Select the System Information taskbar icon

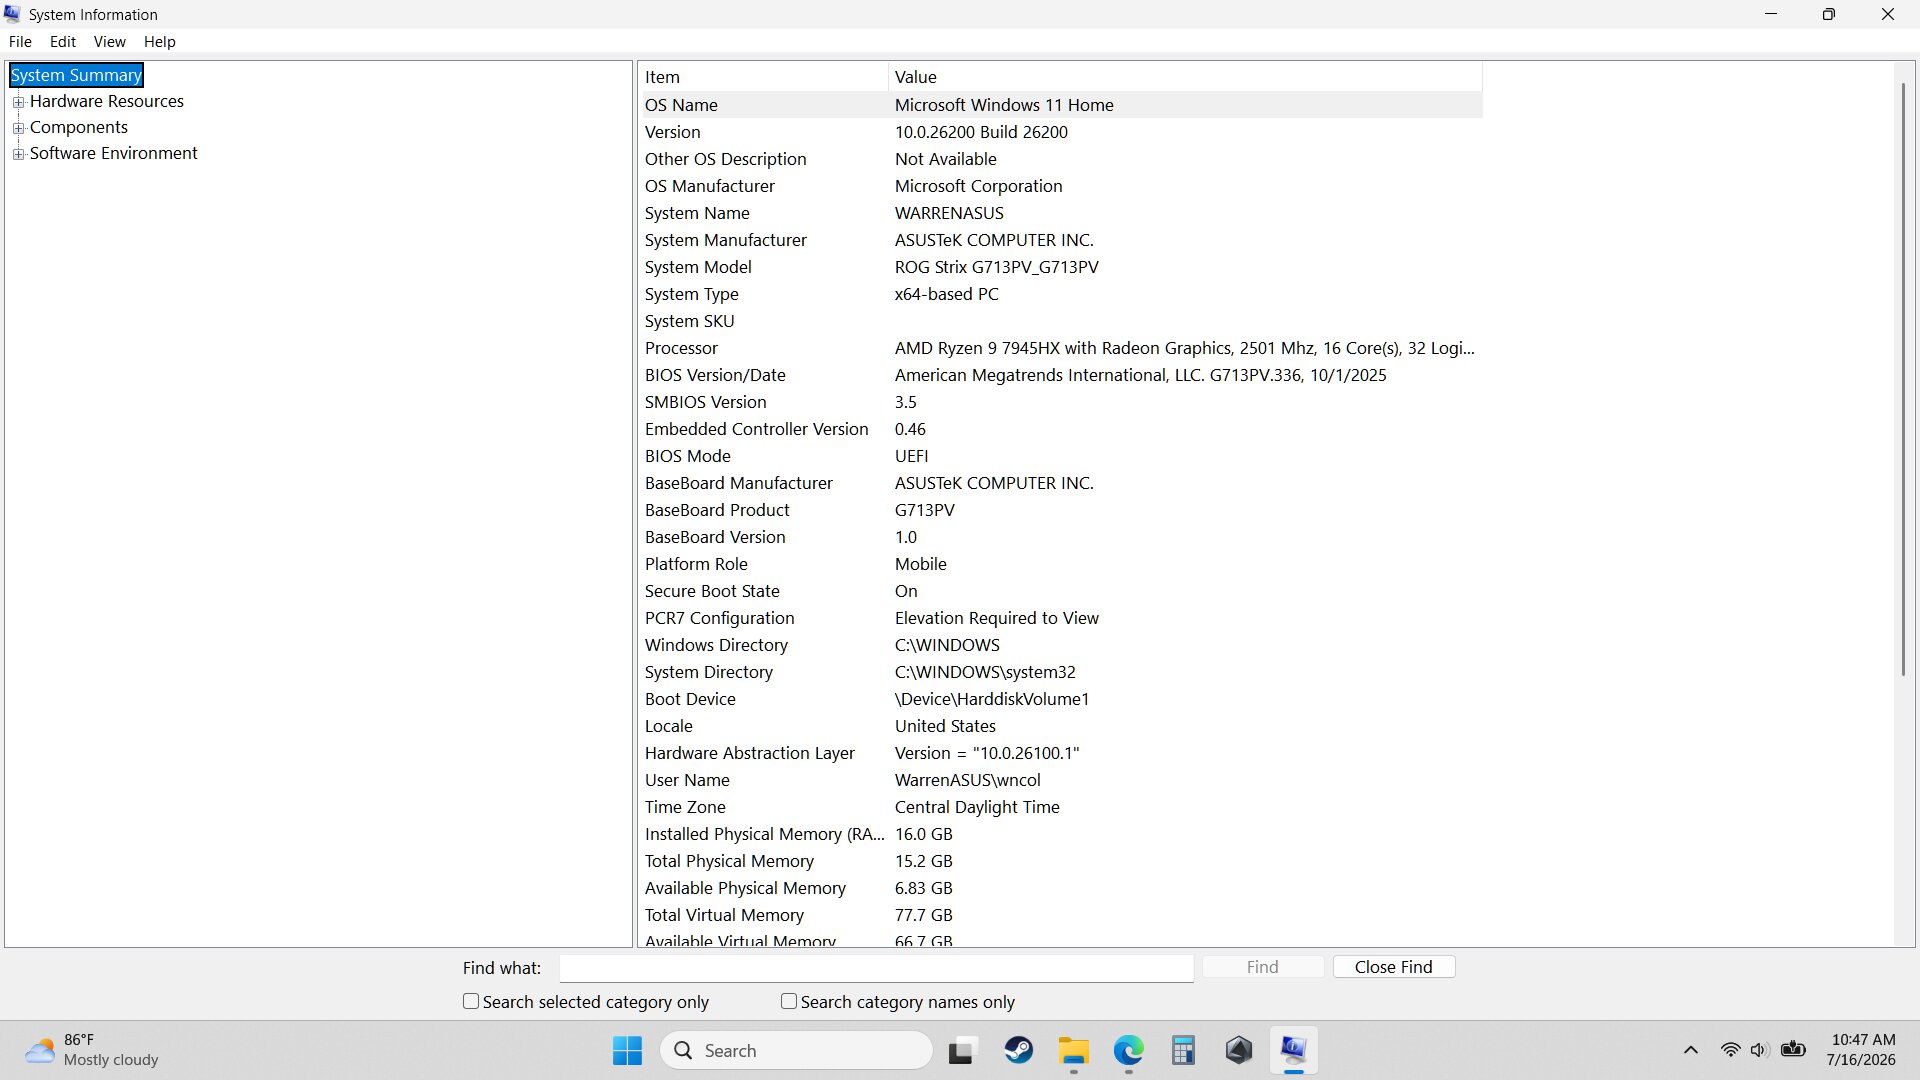(x=1293, y=1051)
